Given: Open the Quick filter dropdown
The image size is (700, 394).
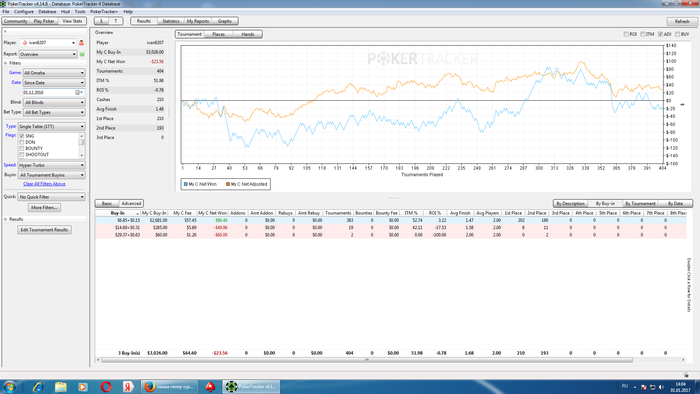Looking at the screenshot, I should tap(51, 197).
